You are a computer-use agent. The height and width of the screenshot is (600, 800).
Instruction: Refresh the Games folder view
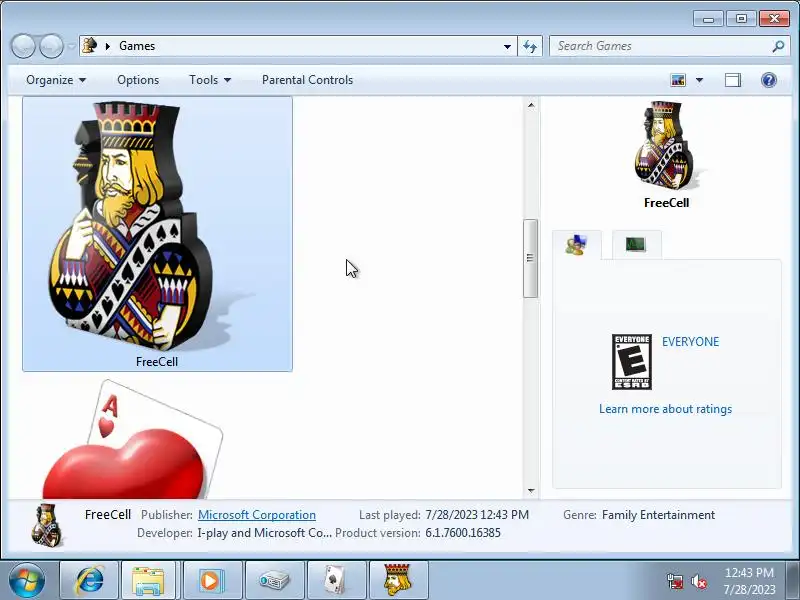coord(530,46)
